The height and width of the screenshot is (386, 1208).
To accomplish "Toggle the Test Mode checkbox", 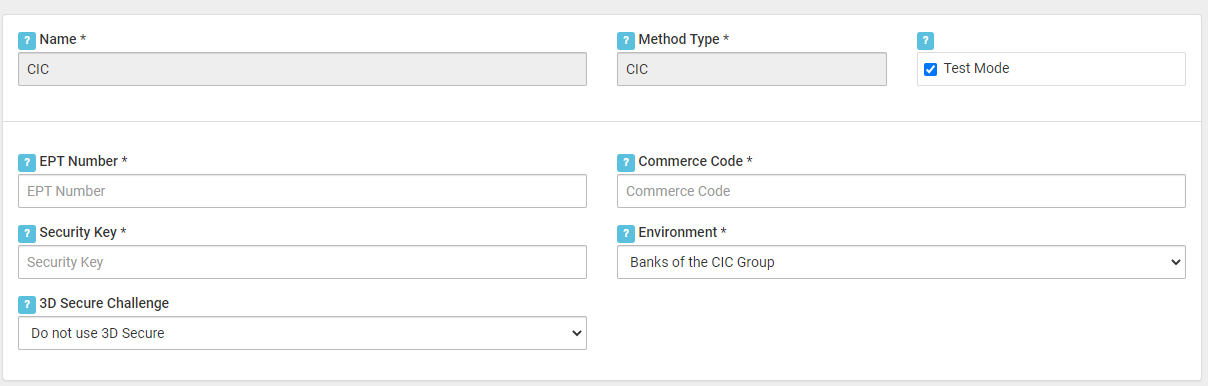I will point(930,69).
